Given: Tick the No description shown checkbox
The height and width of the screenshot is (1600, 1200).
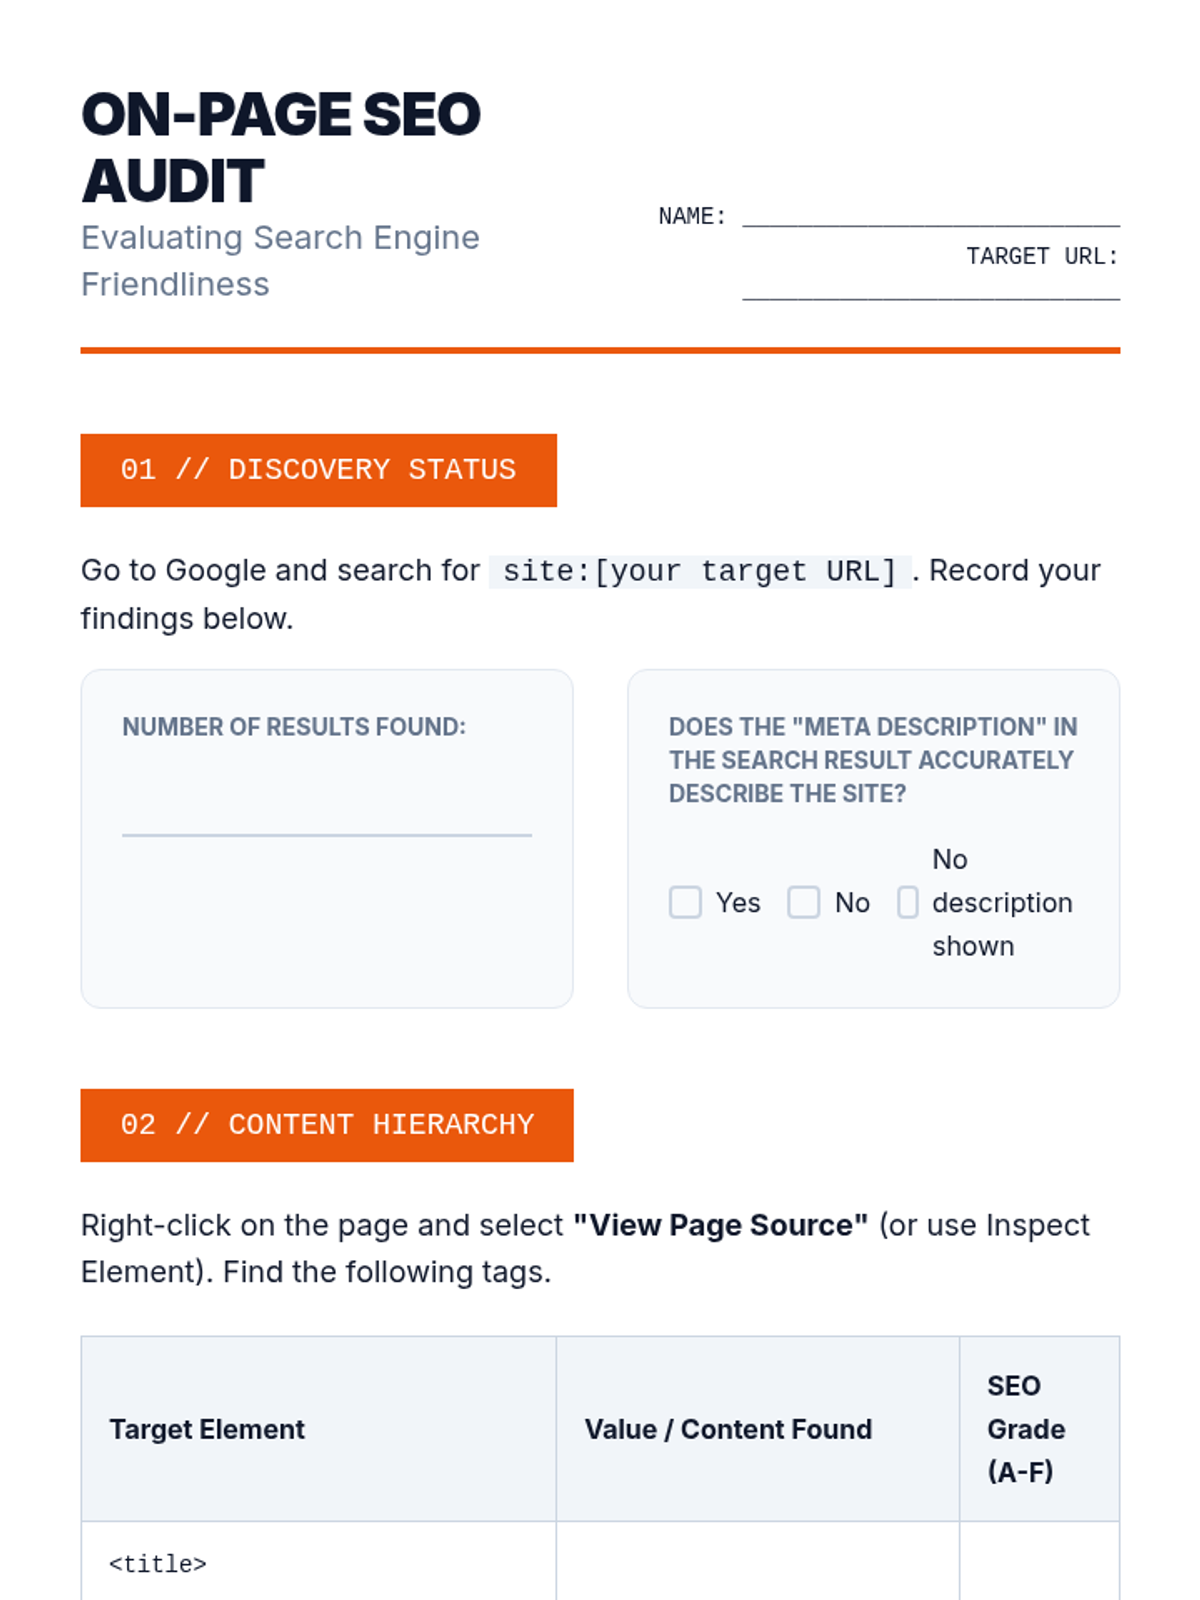Looking at the screenshot, I should [907, 902].
